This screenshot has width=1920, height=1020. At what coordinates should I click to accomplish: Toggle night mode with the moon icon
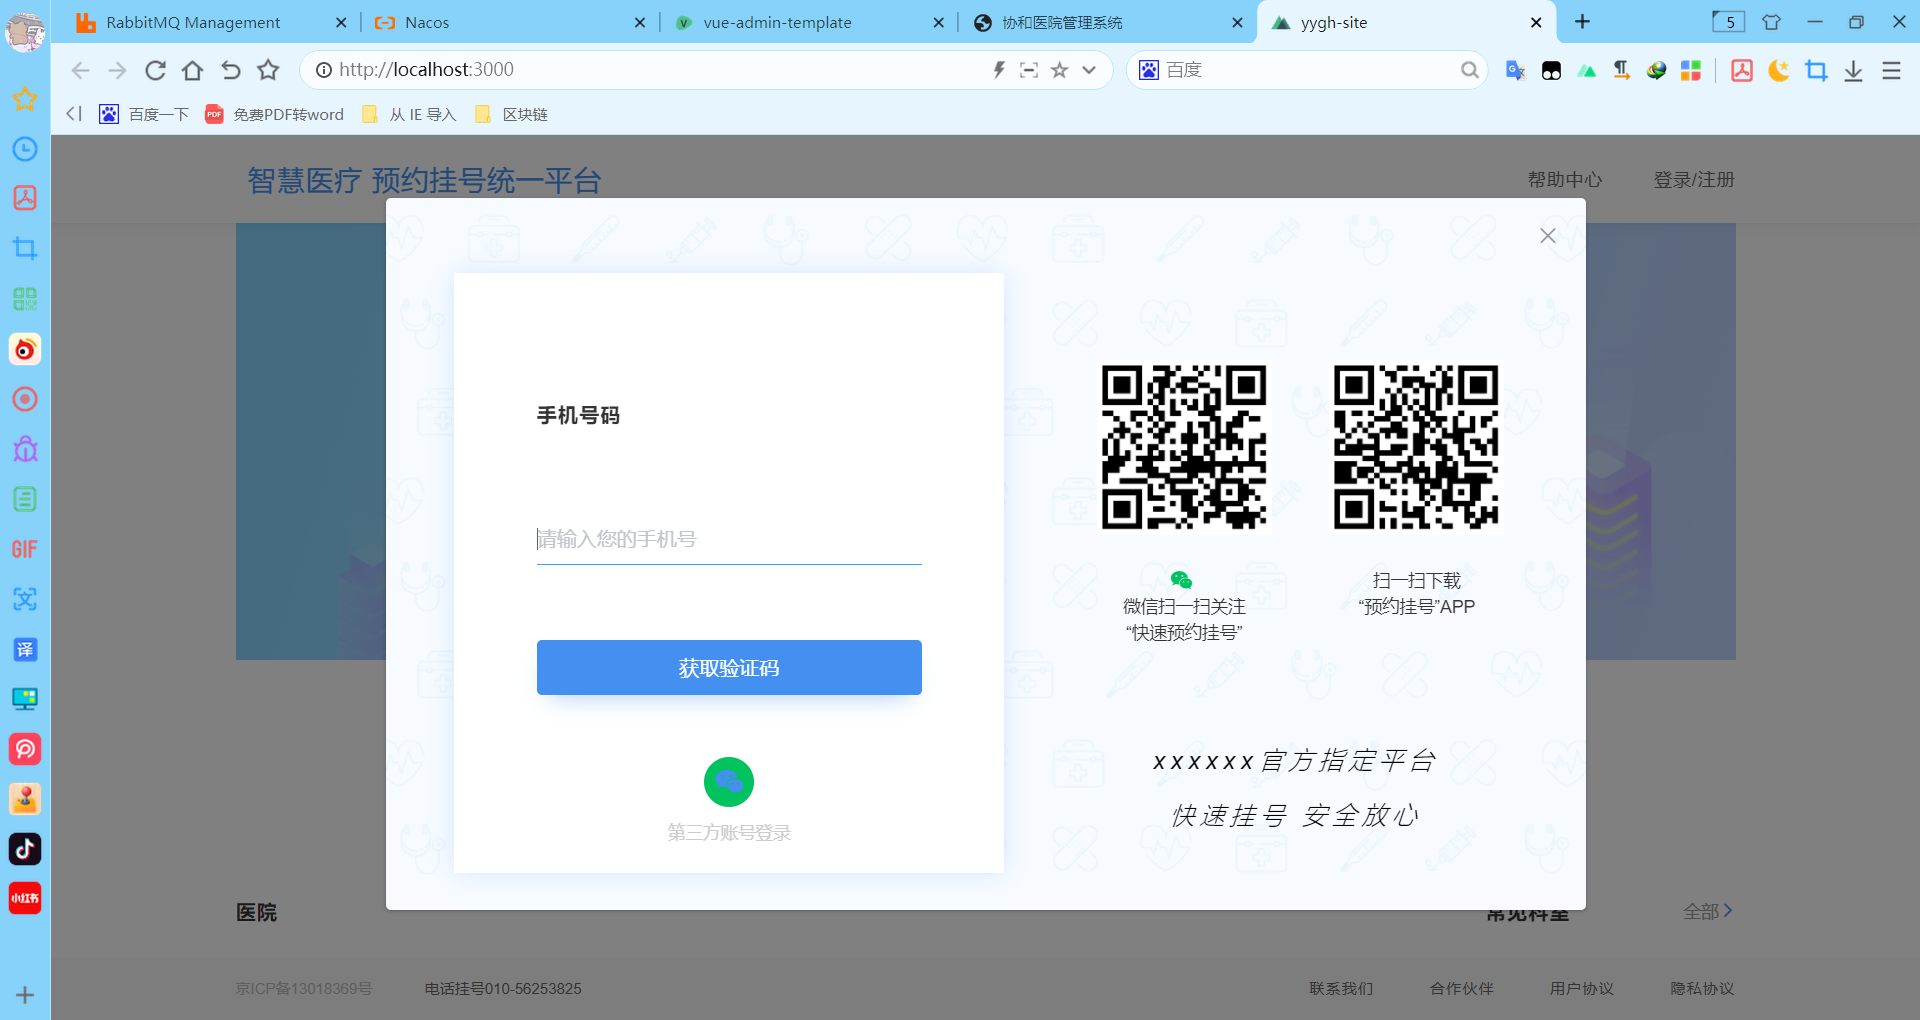coord(1778,70)
